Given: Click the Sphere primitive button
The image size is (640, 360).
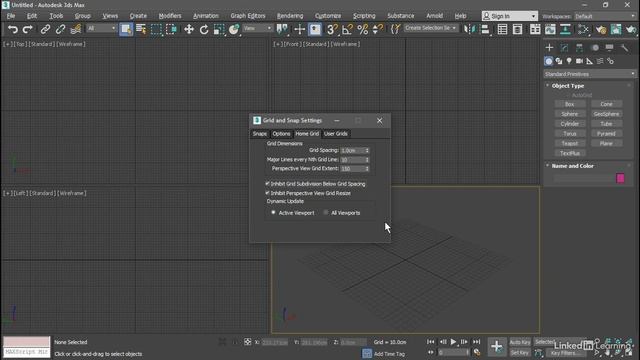Looking at the screenshot, I should tap(569, 114).
